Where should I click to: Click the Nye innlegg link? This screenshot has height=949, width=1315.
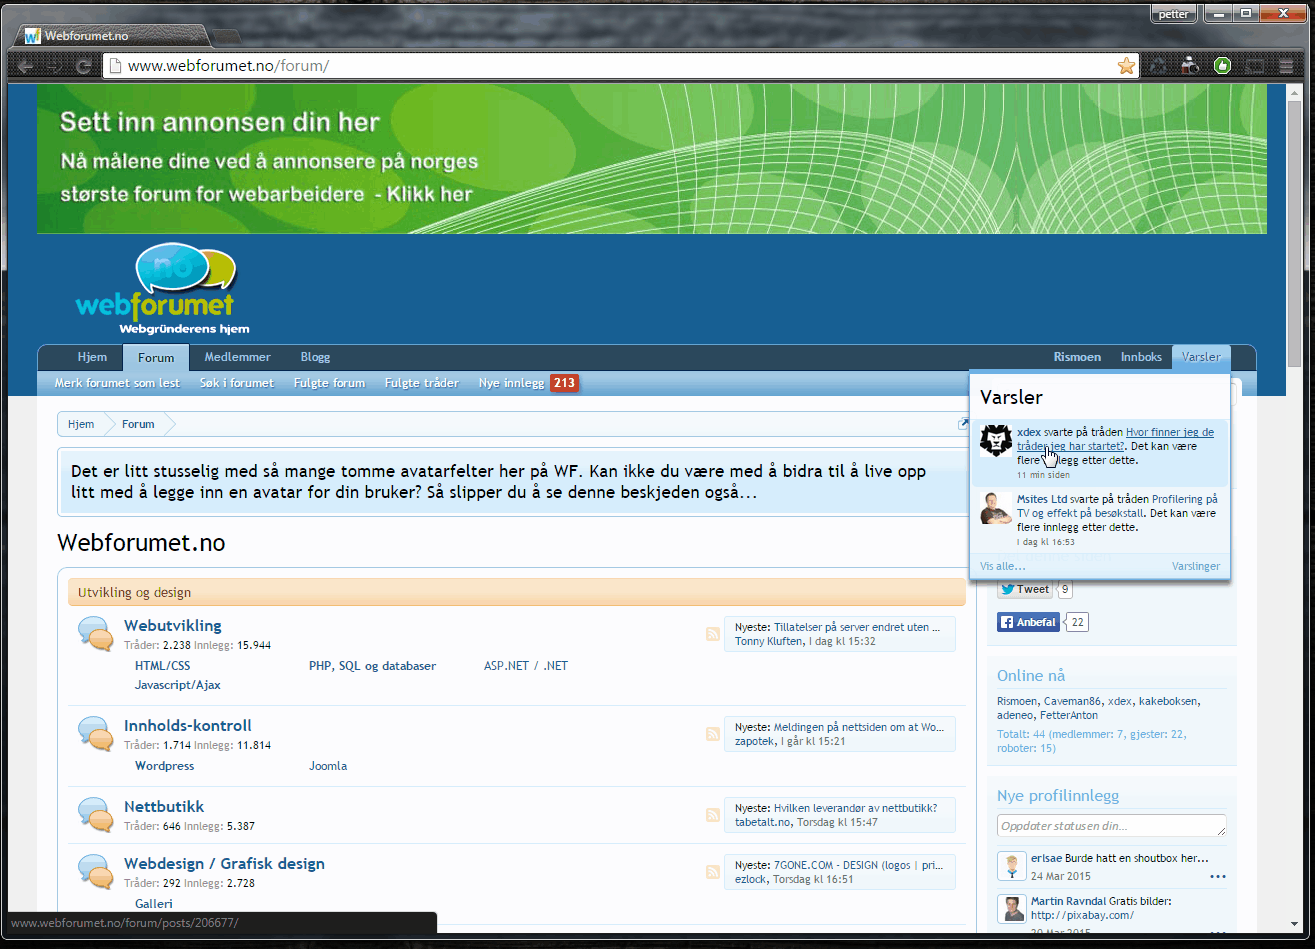point(511,383)
